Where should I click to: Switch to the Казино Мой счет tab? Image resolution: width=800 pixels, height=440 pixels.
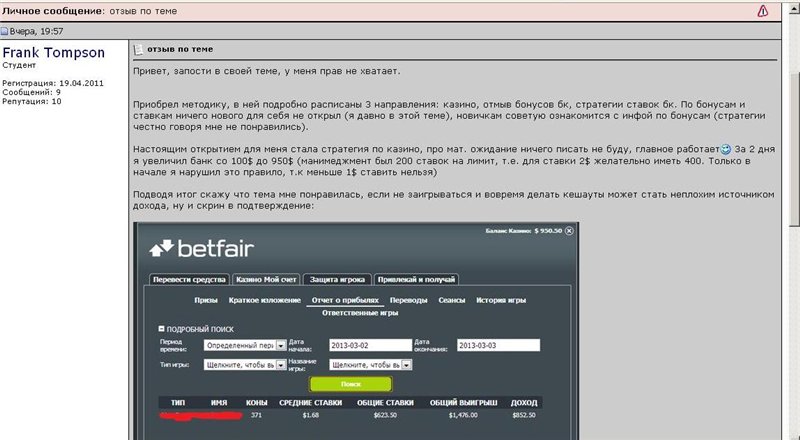[x=266, y=279]
